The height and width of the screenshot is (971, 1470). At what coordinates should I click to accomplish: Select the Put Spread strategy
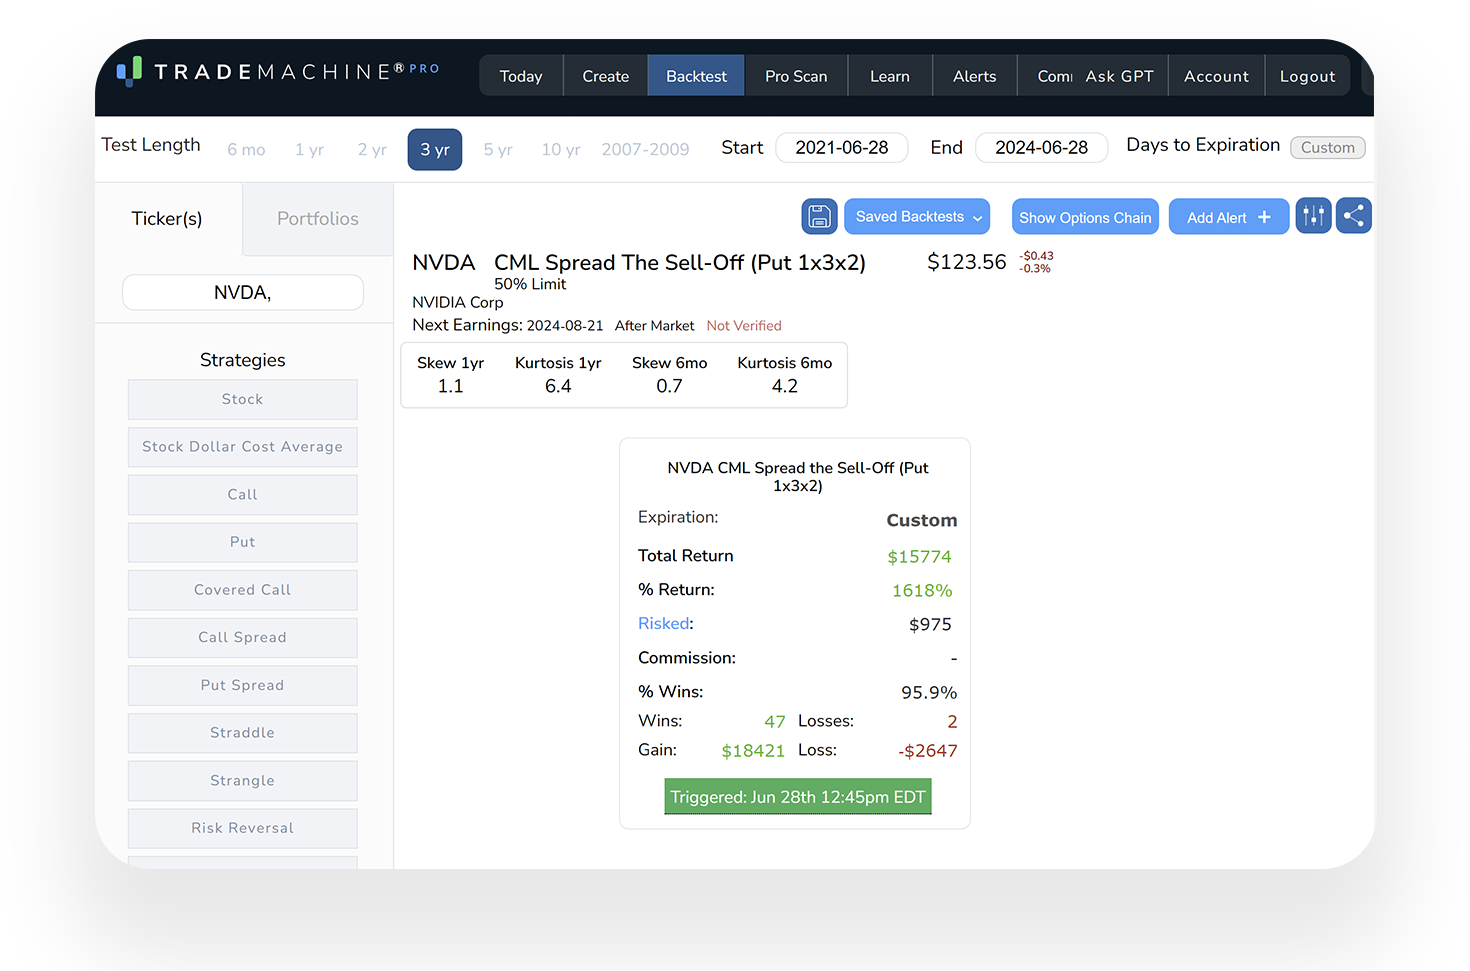(242, 685)
